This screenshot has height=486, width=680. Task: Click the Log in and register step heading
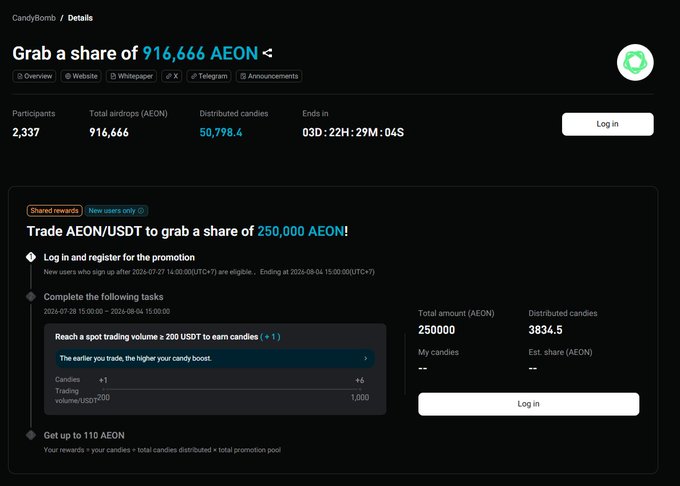pyautogui.click(x=119, y=258)
